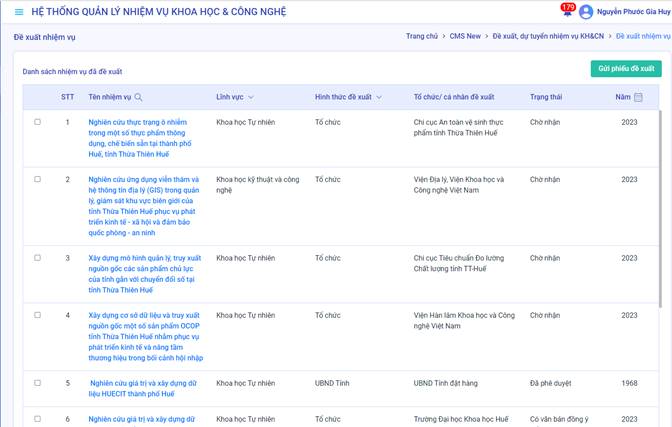
Task: Open task 'Xây dựng cơ sở dữ liệu' link
Action: (x=146, y=337)
